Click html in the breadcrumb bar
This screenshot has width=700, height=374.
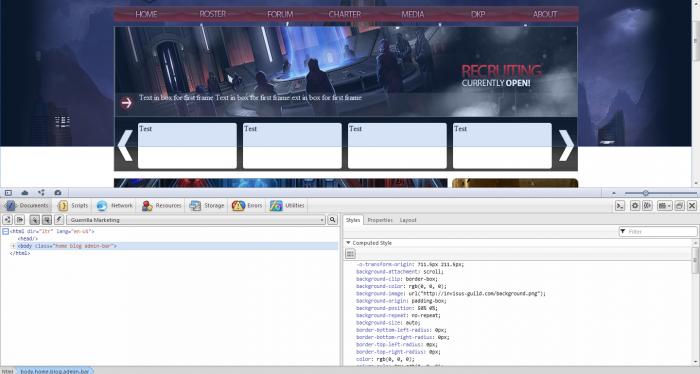tap(8, 371)
